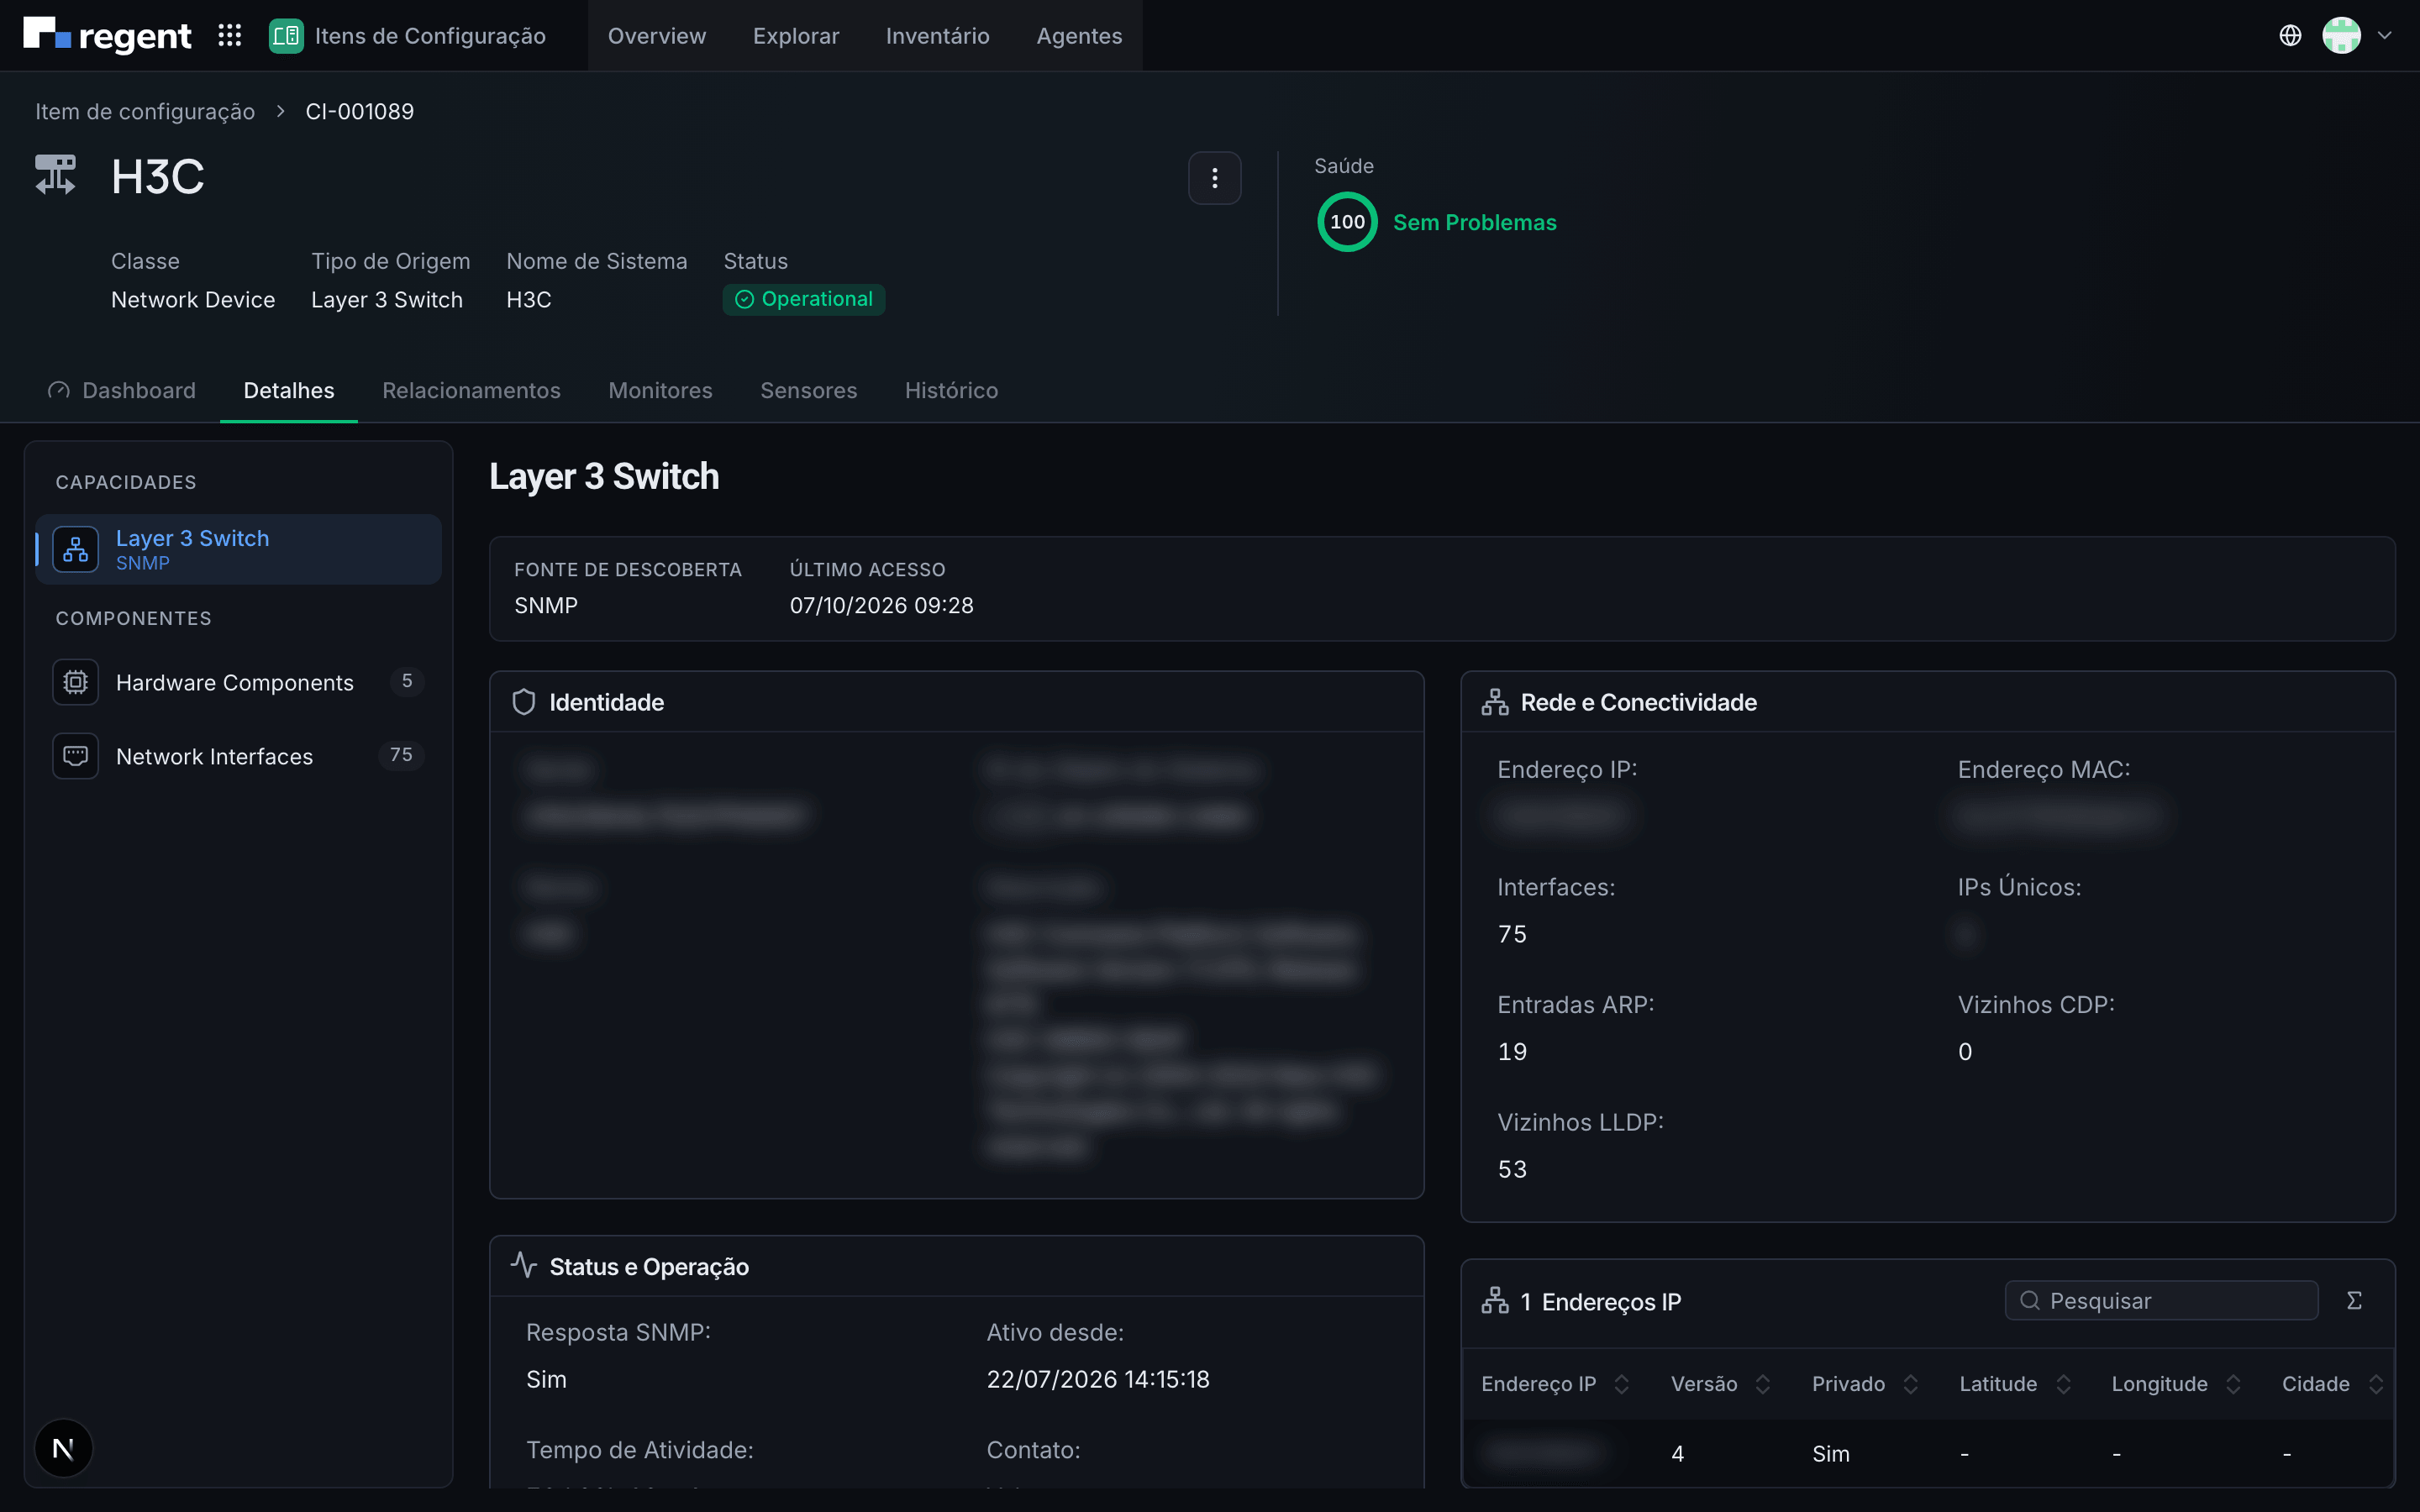Switch to the Monitores tab
The height and width of the screenshot is (1512, 2420).
[x=660, y=390]
